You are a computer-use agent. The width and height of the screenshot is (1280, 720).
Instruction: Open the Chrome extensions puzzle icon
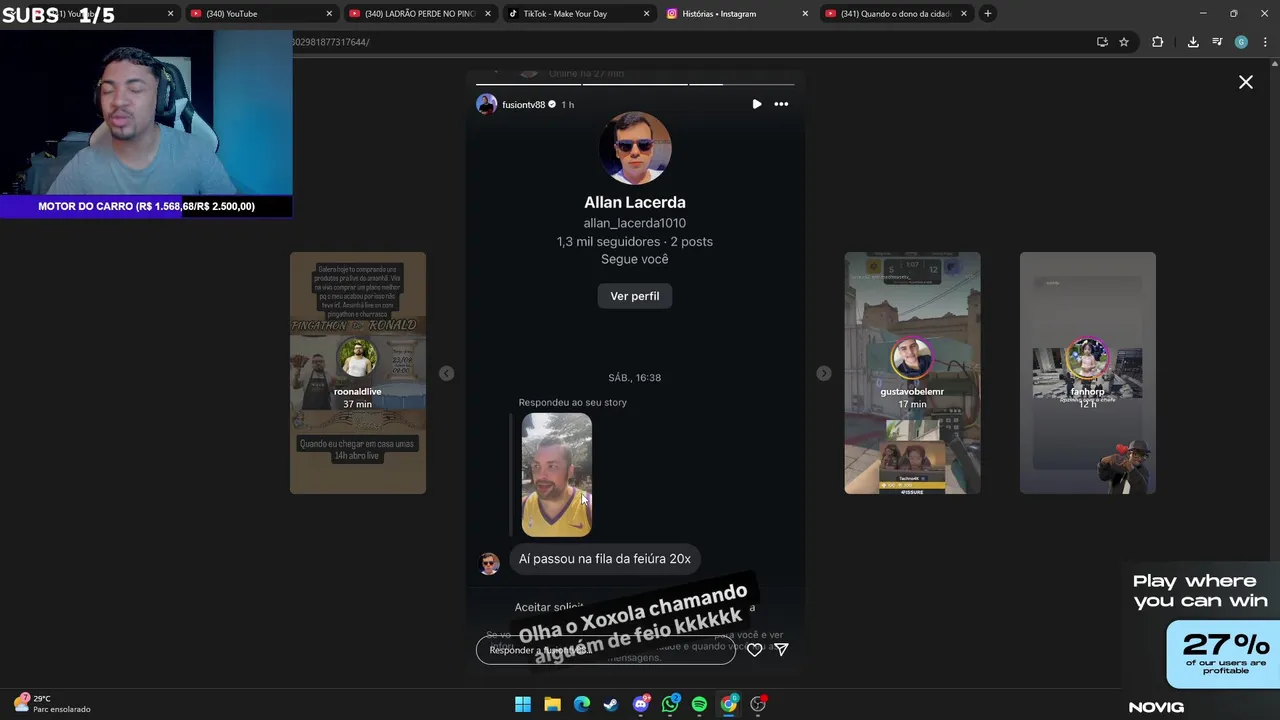[x=1157, y=42]
